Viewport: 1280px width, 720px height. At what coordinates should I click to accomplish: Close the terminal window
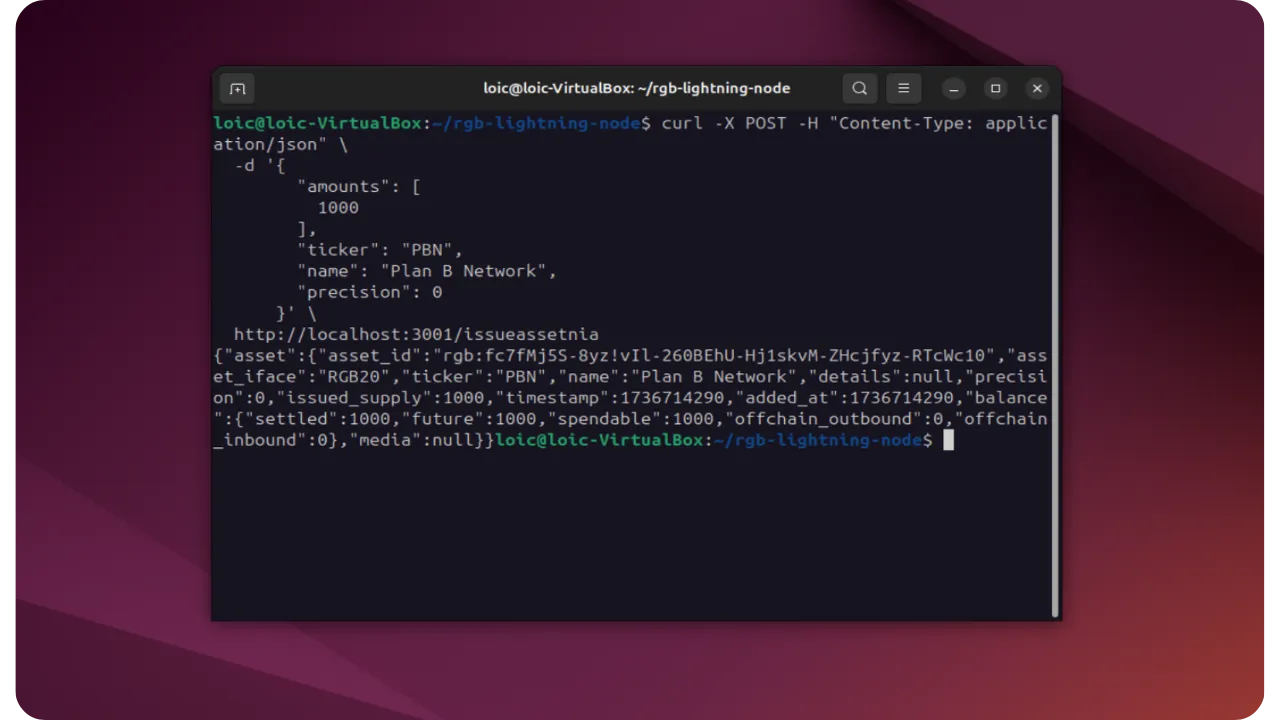pos(1037,88)
